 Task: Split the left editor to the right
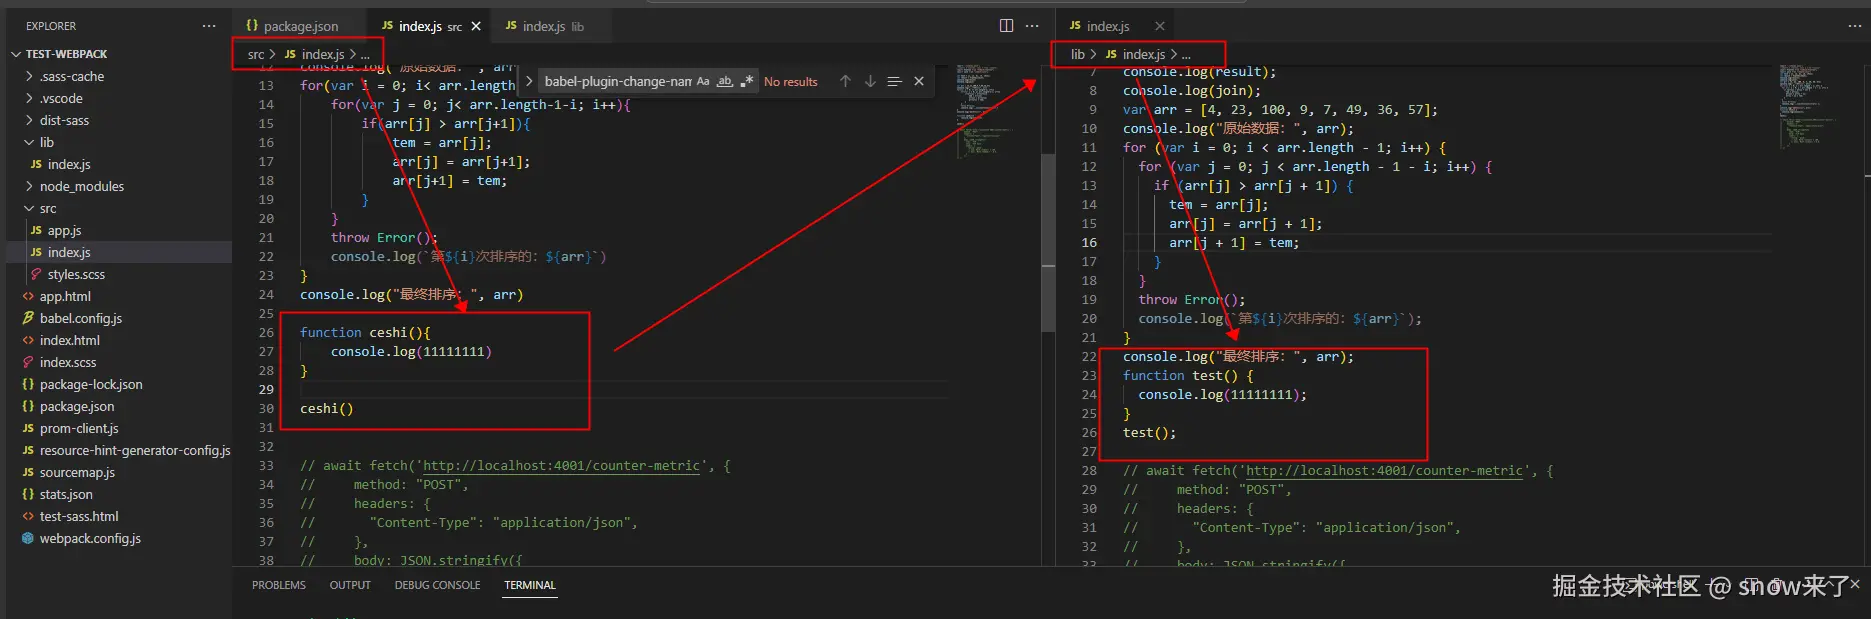(x=1006, y=25)
